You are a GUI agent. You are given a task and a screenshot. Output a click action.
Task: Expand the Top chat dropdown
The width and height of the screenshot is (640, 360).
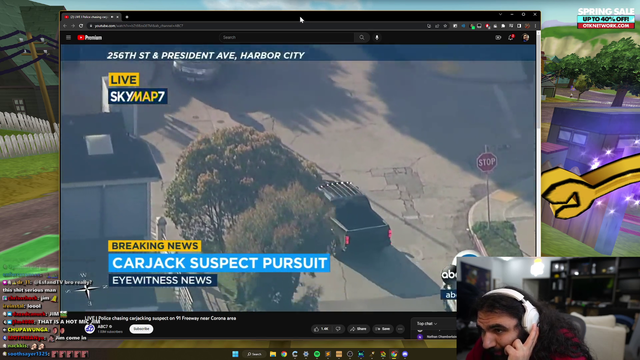coord(427,324)
